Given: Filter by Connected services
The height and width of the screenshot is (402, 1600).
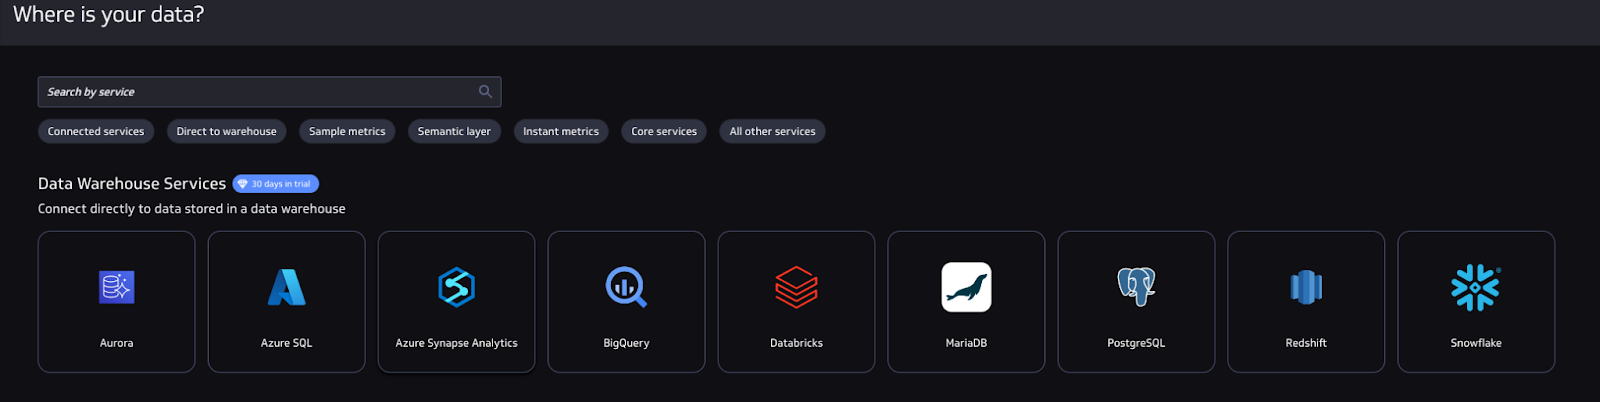Looking at the screenshot, I should coord(96,131).
